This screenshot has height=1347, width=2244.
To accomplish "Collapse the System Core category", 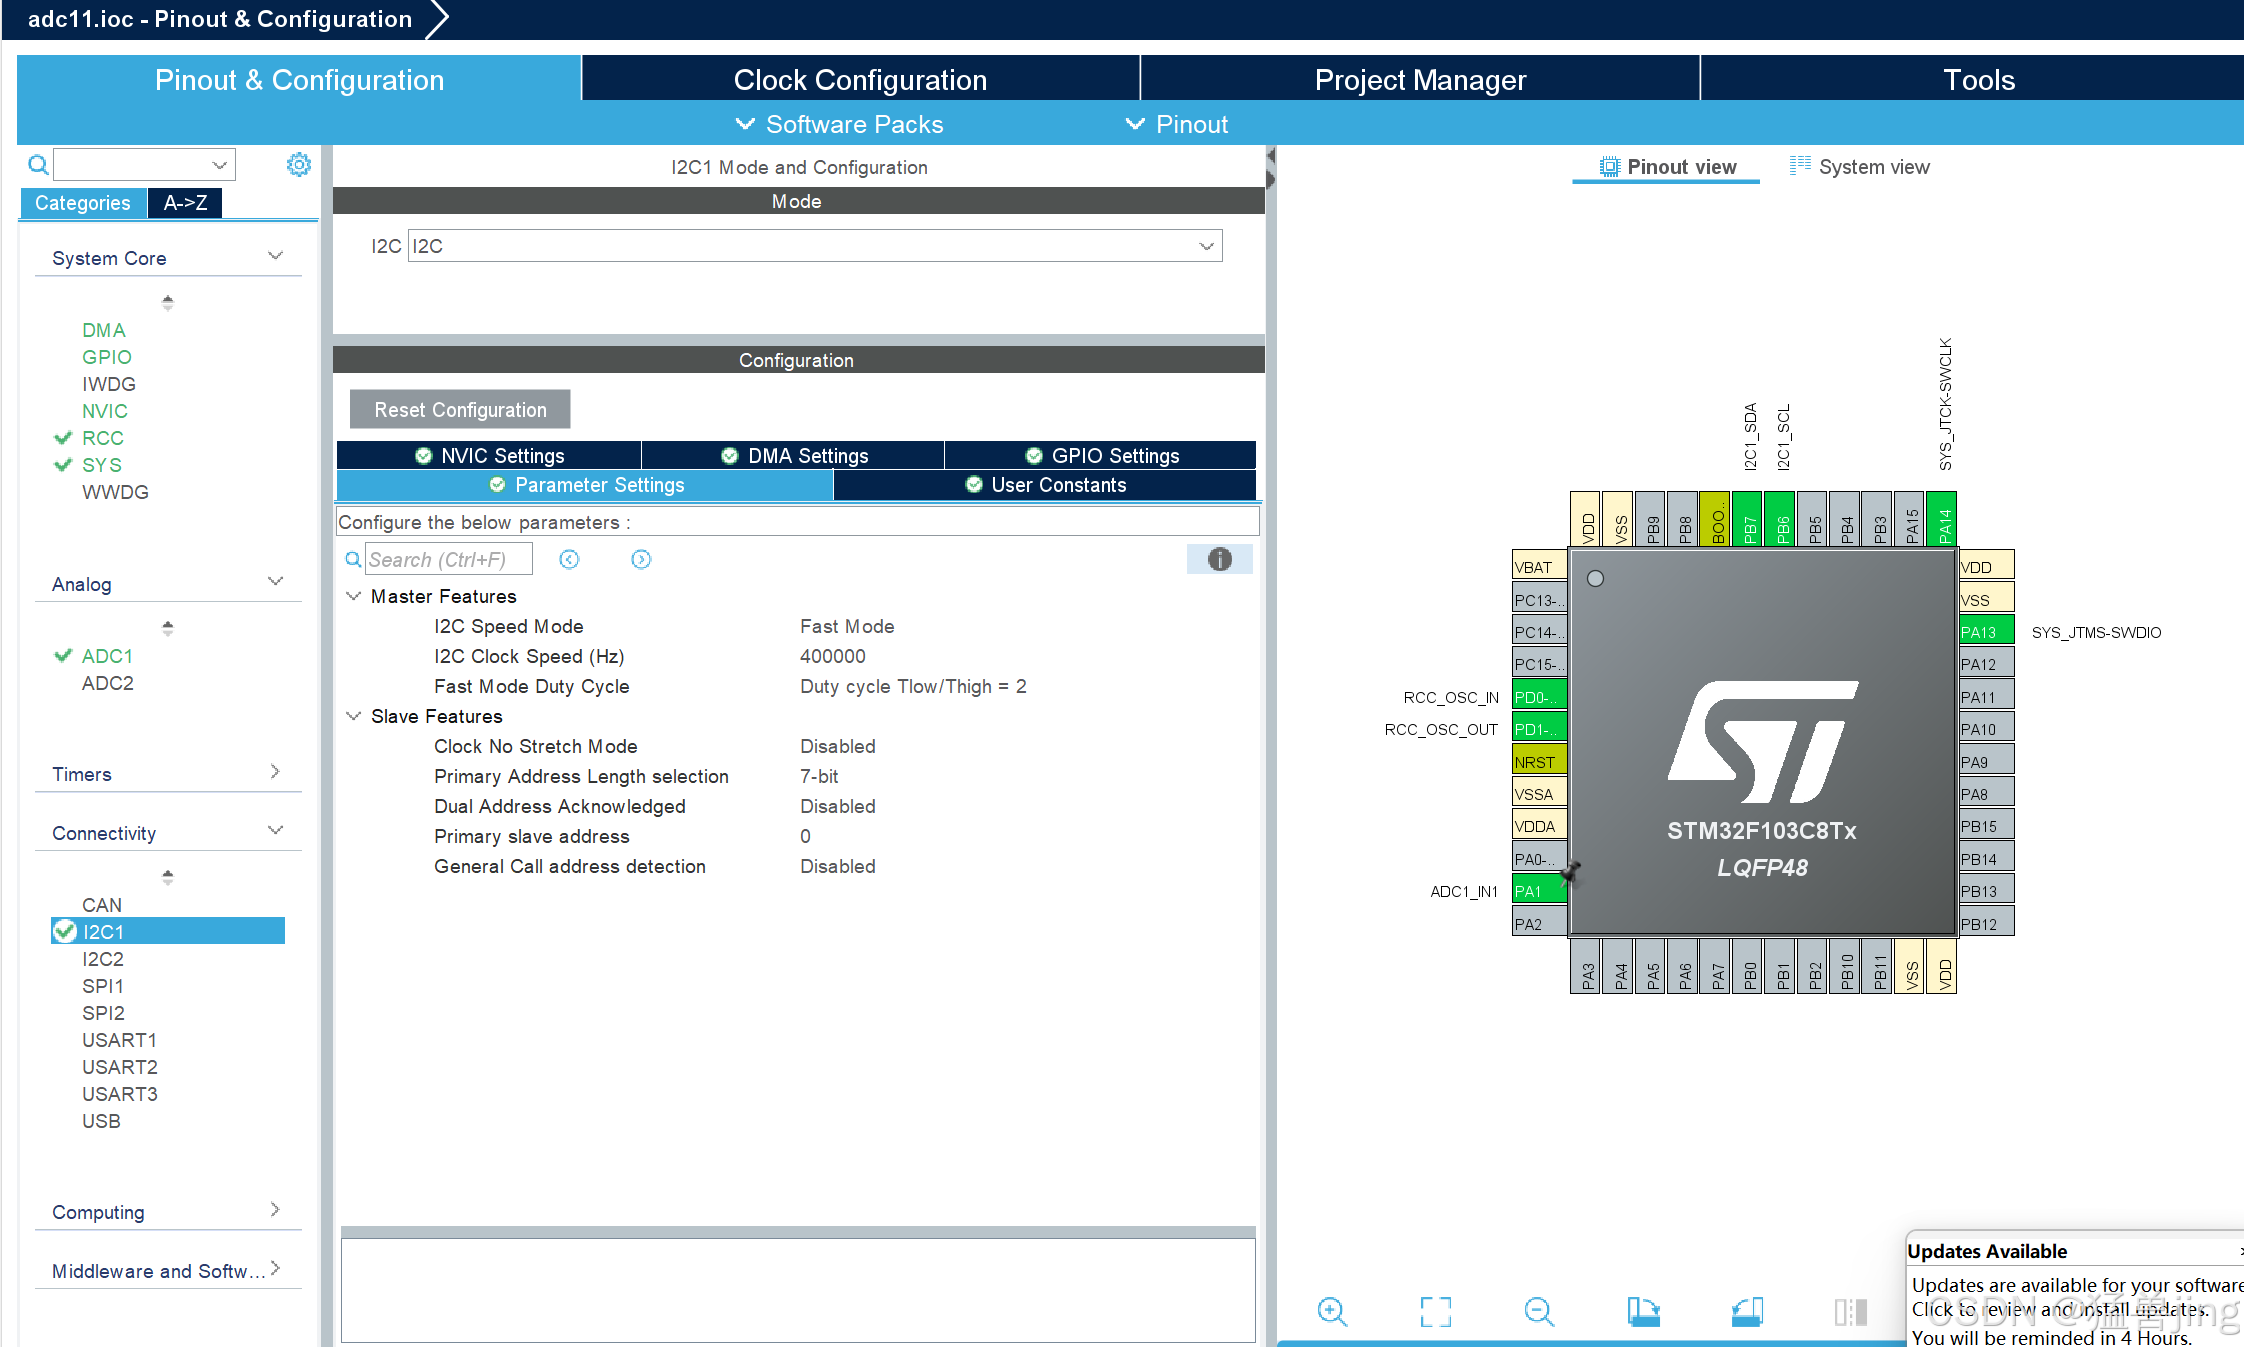I will [x=275, y=256].
